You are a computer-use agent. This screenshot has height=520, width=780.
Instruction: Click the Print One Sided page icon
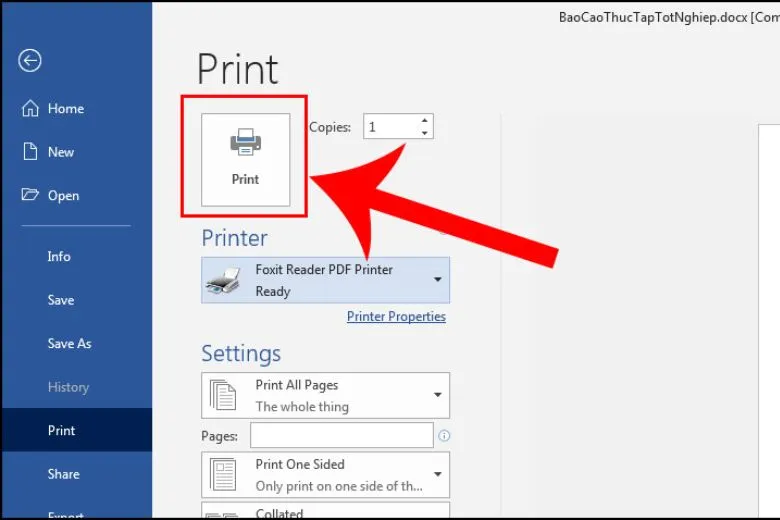(222, 474)
